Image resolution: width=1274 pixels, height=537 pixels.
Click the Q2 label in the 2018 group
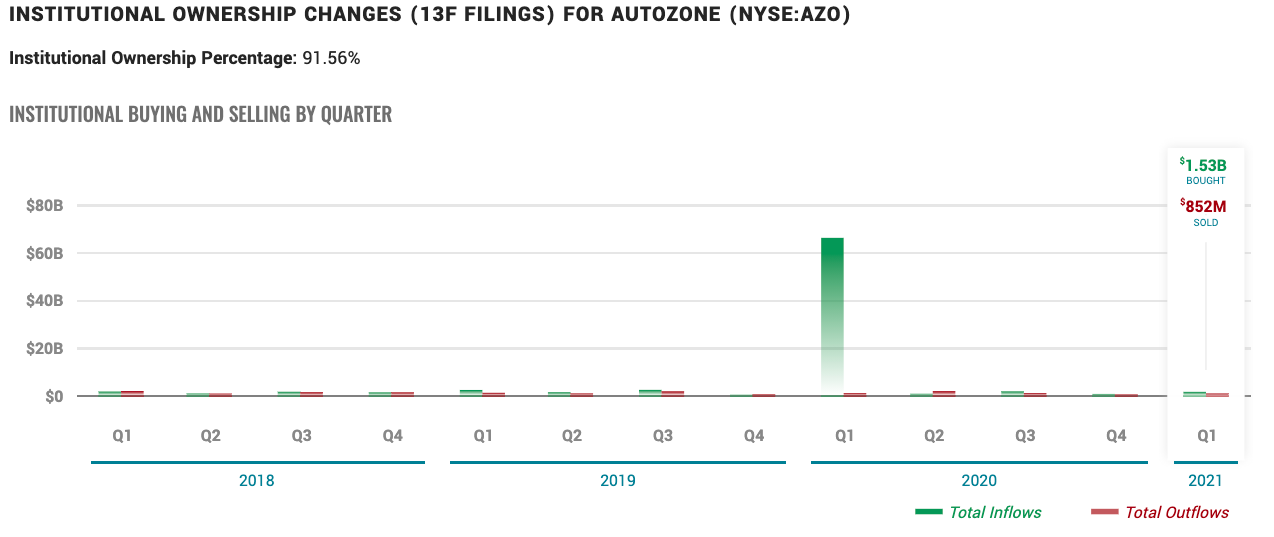[210, 436]
